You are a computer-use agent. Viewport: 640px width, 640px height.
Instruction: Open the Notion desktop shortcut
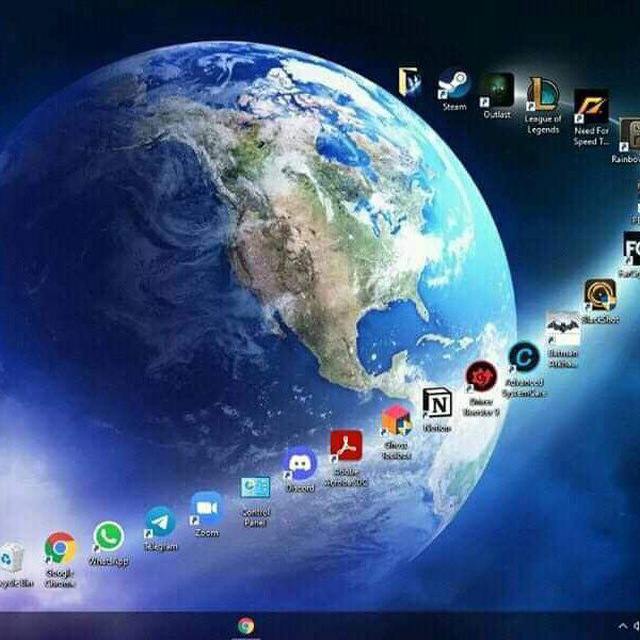pos(437,403)
